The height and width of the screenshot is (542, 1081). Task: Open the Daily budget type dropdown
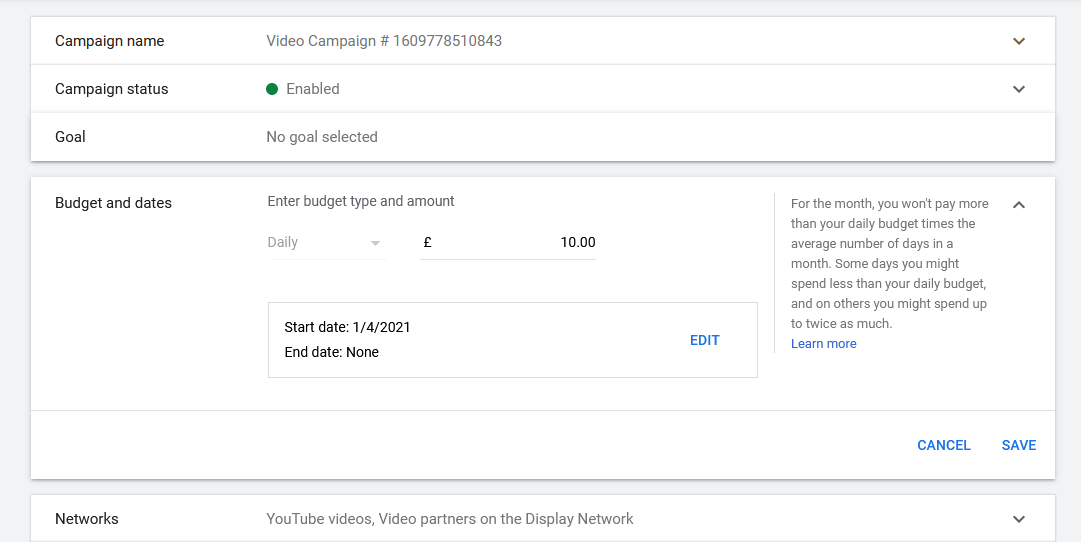pyautogui.click(x=327, y=243)
